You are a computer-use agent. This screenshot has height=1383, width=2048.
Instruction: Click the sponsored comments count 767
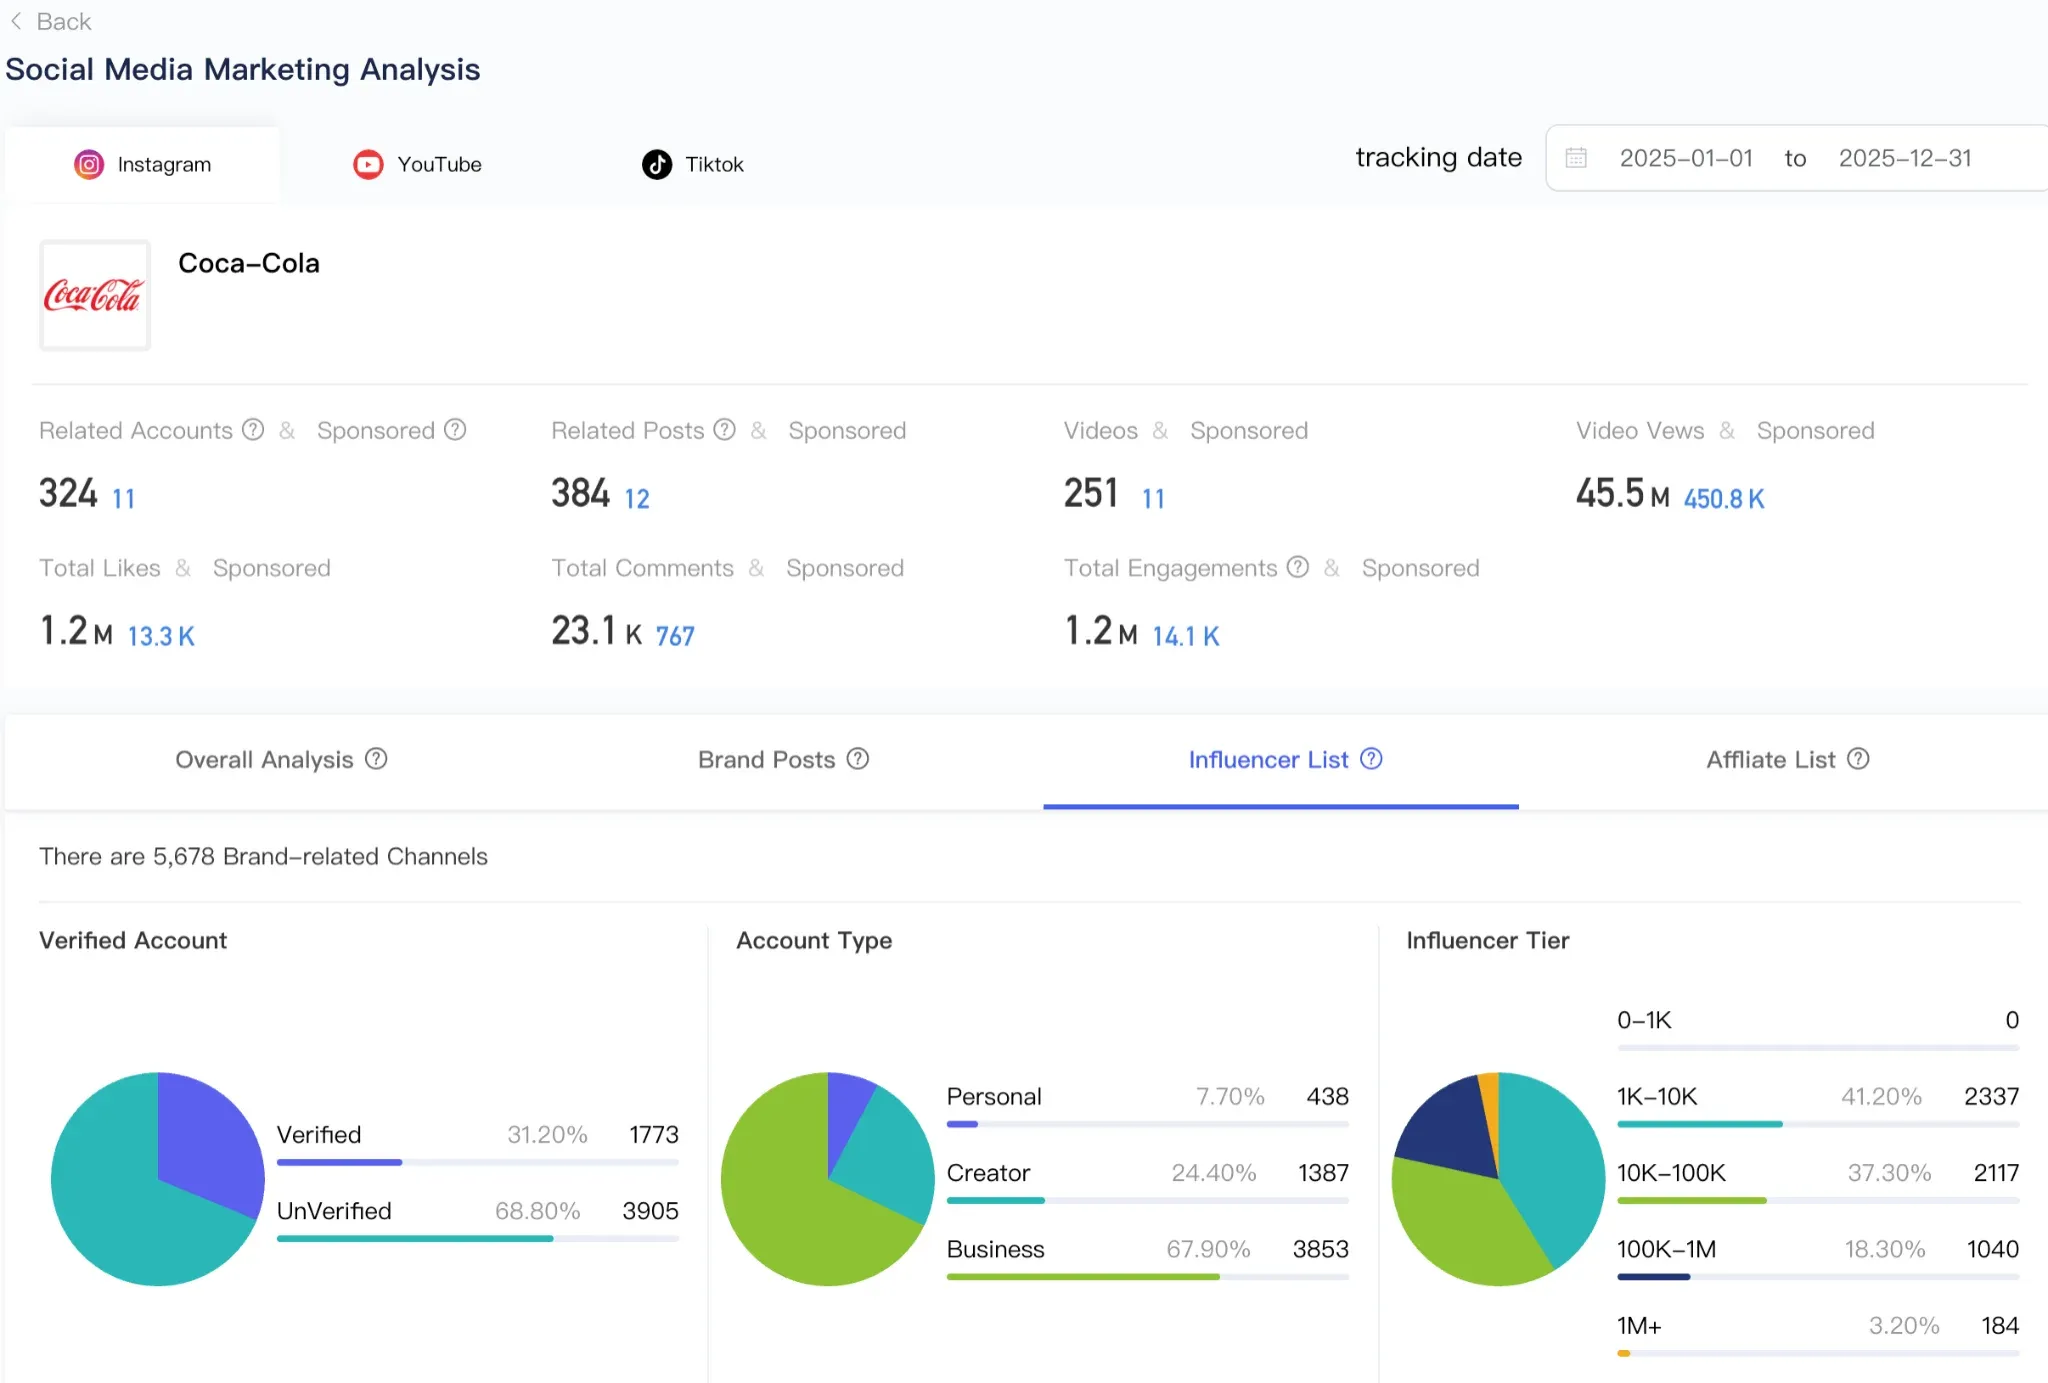coord(675,636)
